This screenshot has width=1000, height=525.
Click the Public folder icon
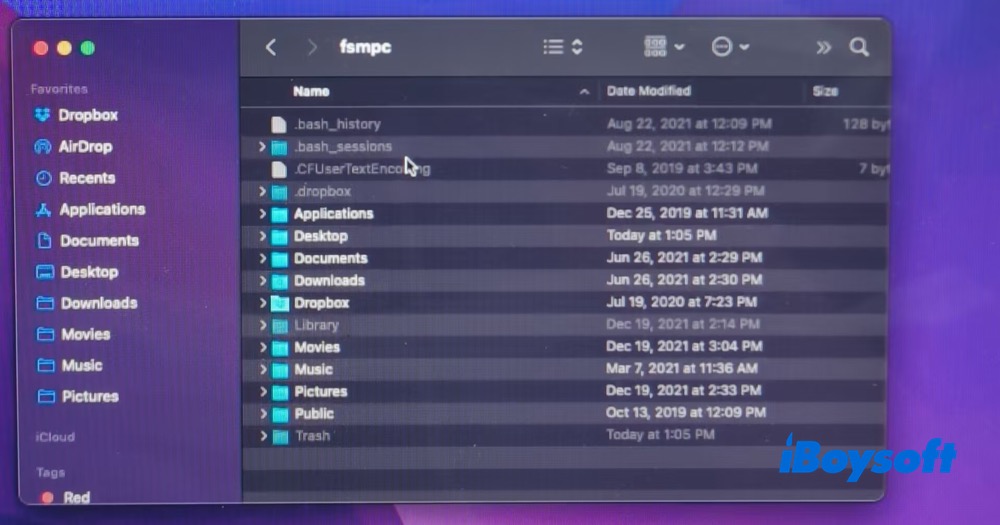[280, 415]
